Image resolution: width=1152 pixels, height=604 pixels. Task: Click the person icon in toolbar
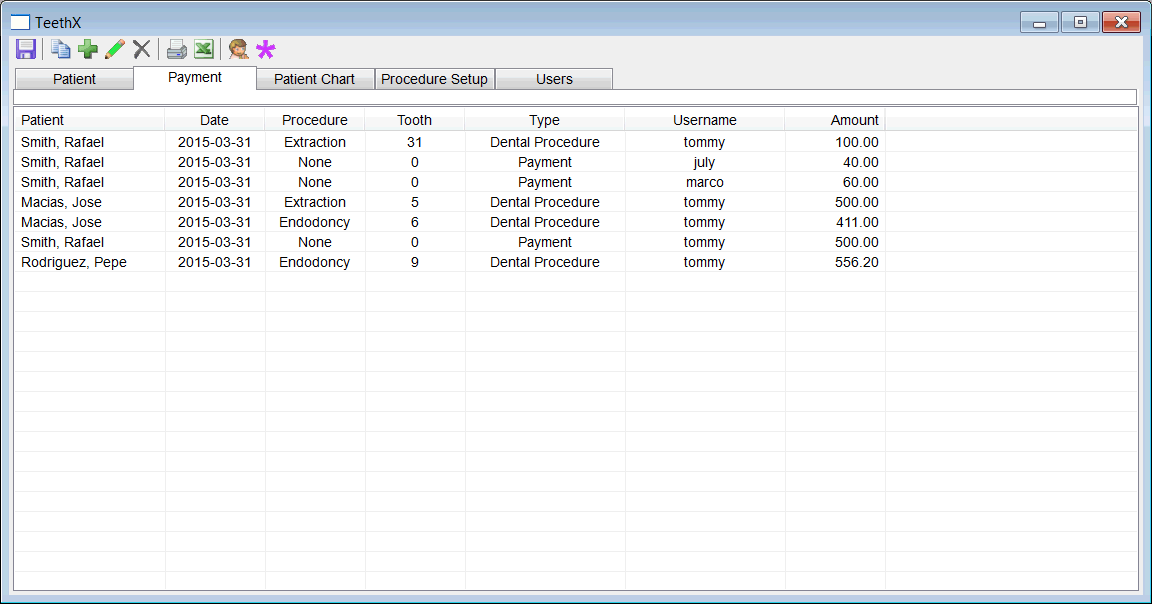click(238, 49)
